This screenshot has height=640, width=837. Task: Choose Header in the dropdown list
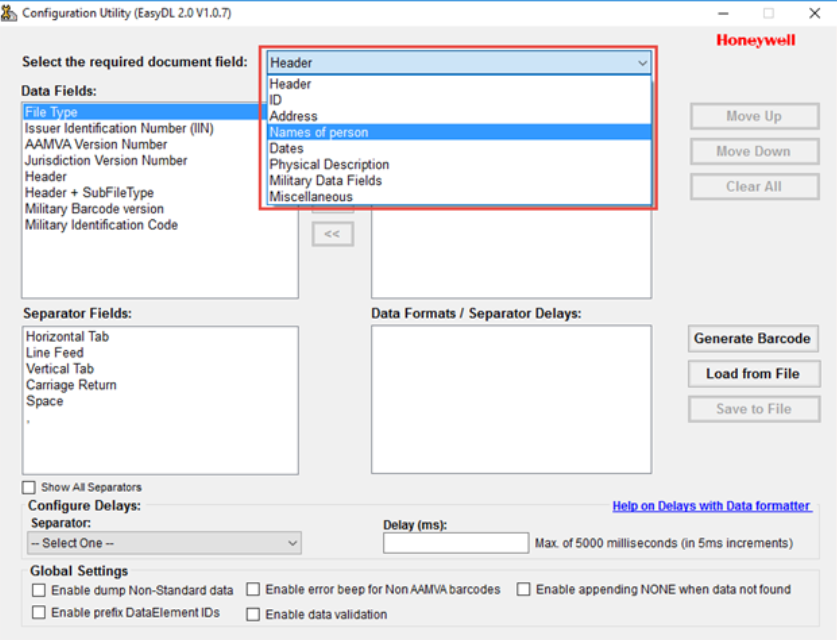pyautogui.click(x=459, y=84)
